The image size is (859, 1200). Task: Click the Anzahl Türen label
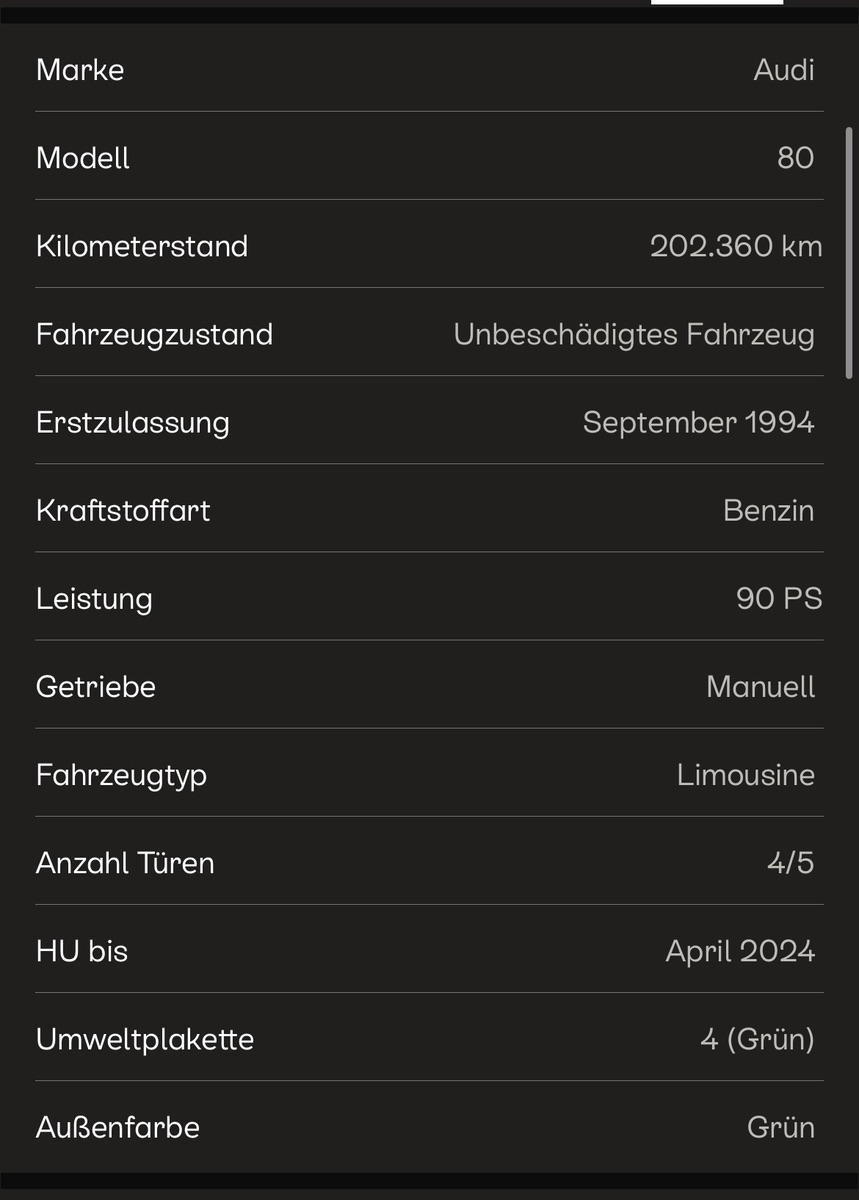pos(125,863)
